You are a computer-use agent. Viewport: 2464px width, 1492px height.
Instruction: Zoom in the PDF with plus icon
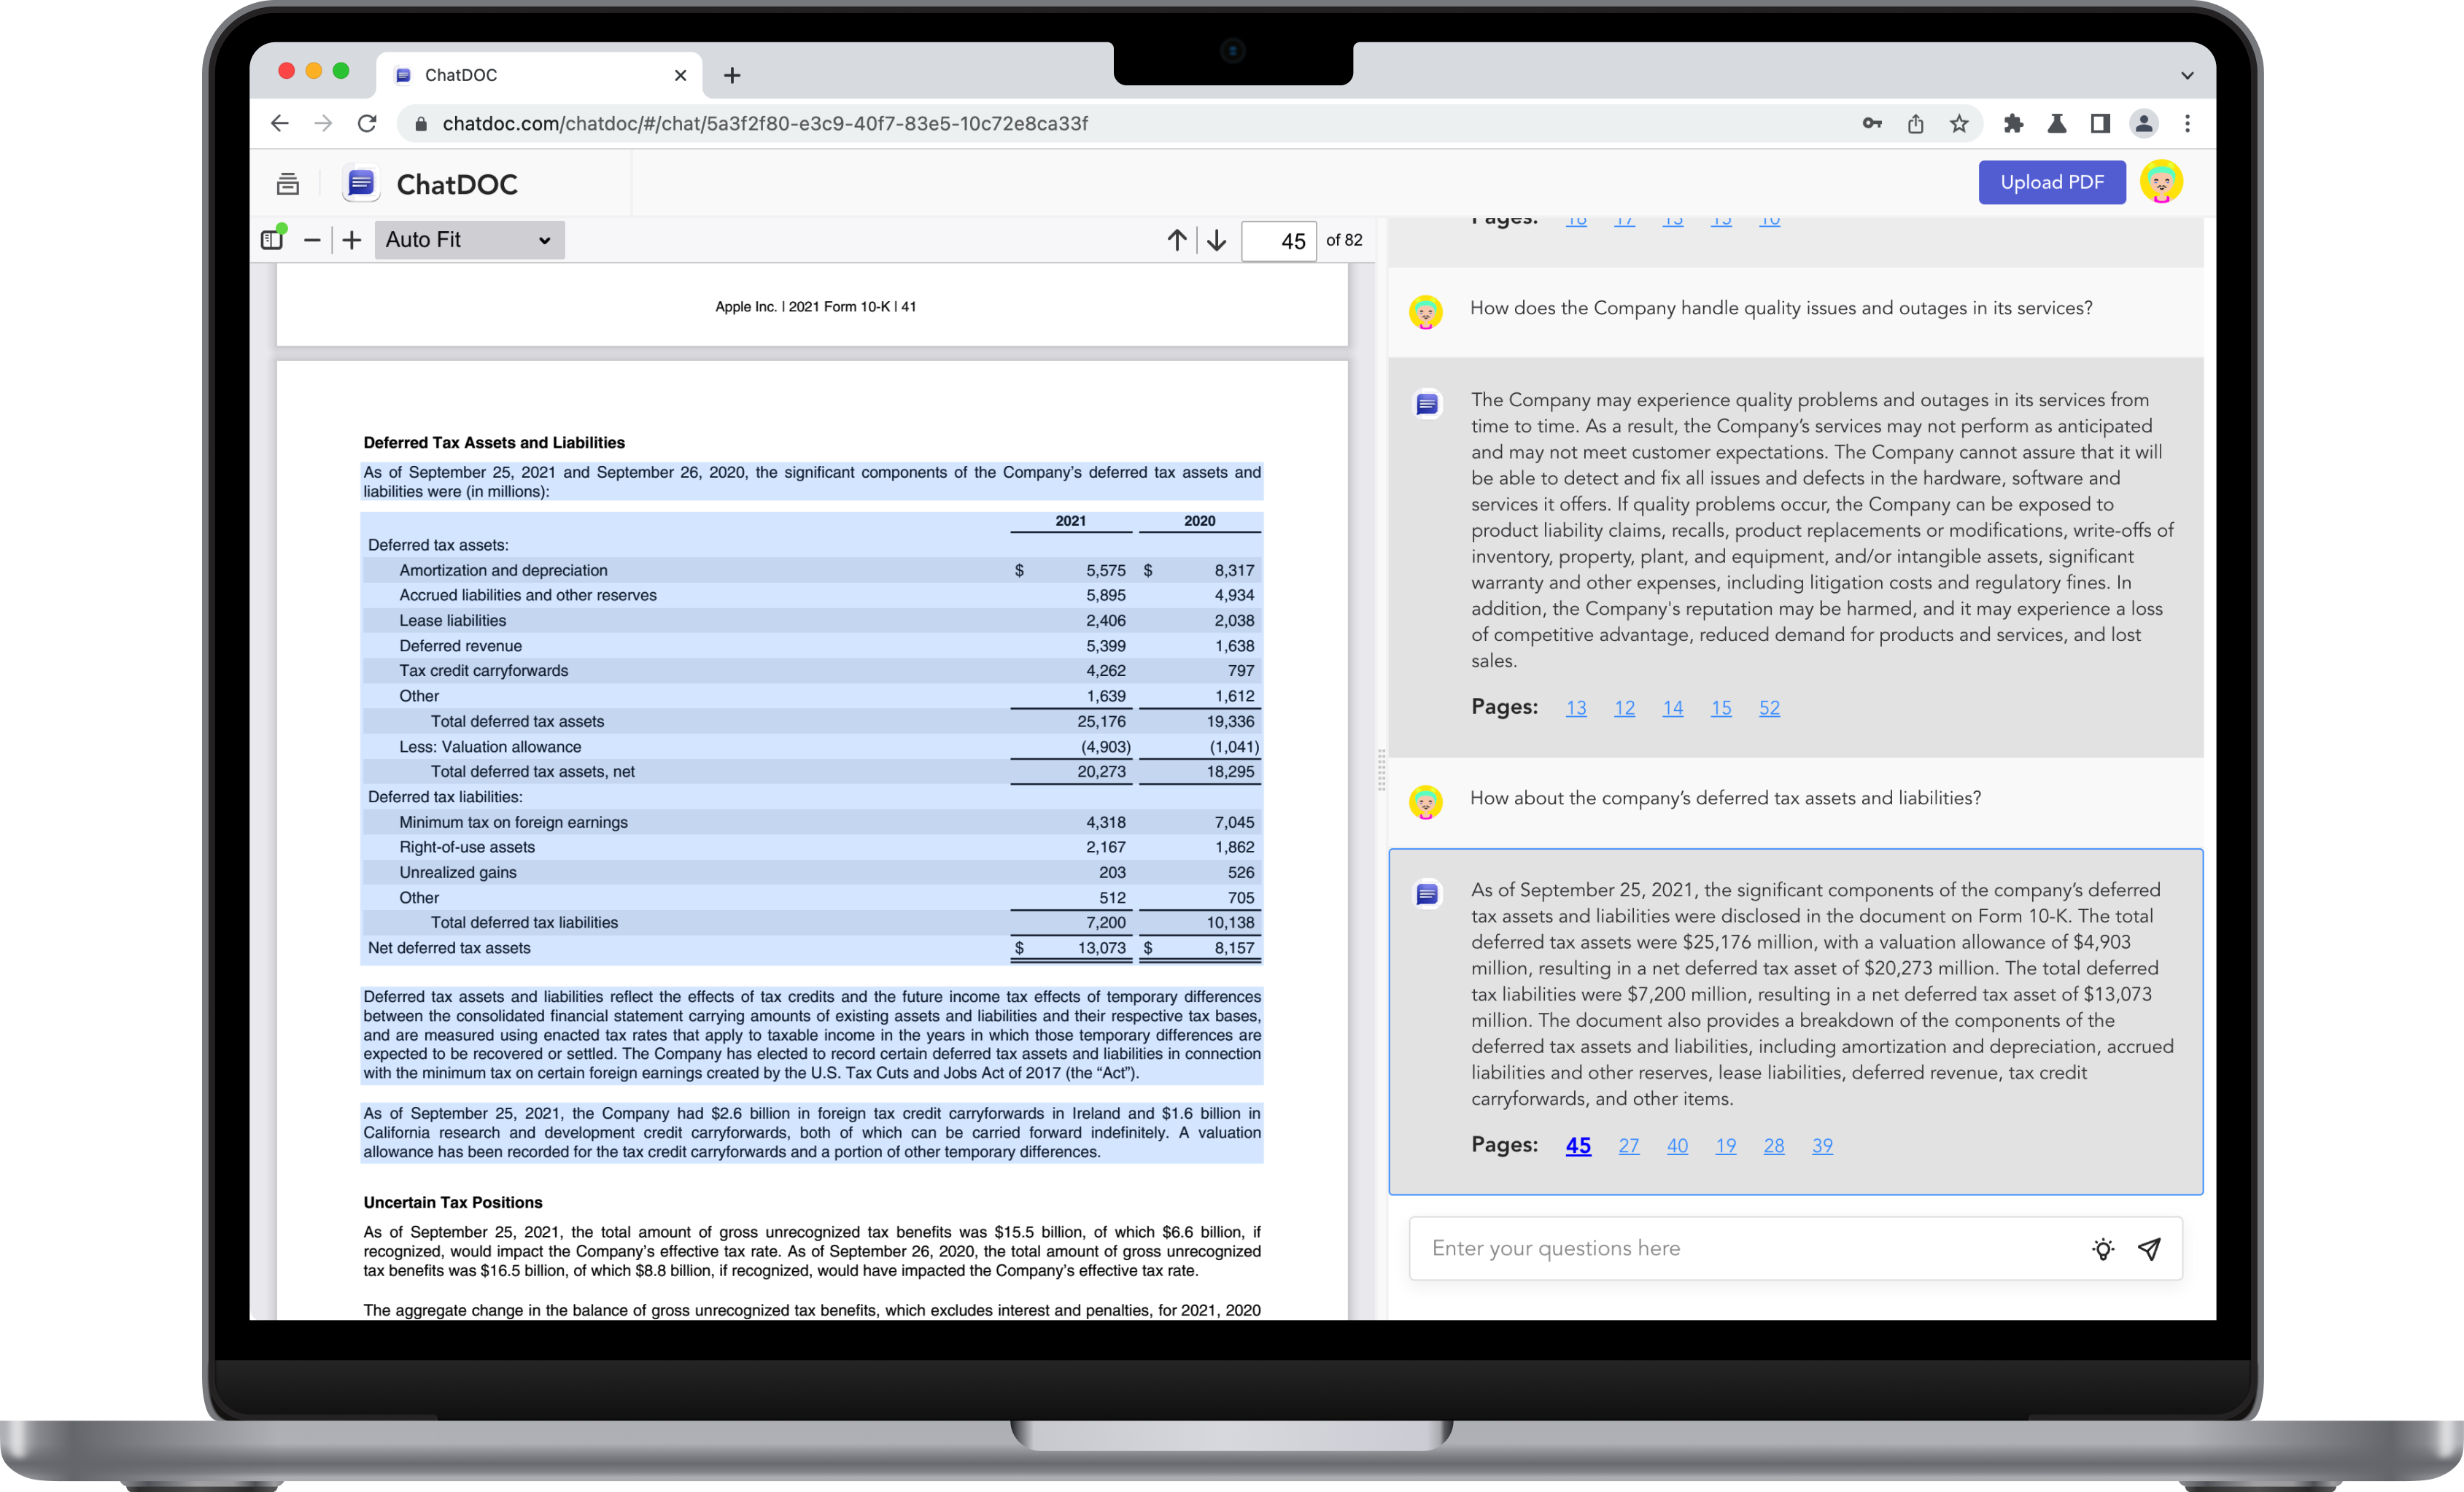(x=351, y=240)
